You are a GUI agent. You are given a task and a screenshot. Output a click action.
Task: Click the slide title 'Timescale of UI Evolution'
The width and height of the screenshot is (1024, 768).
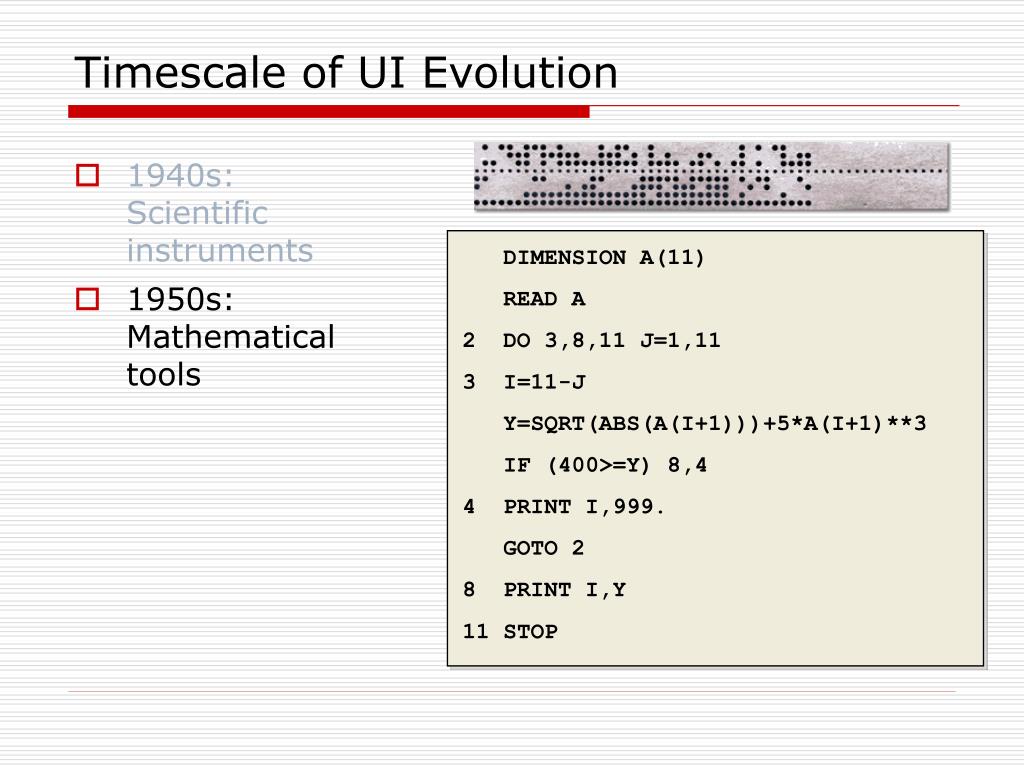pyautogui.click(x=346, y=72)
